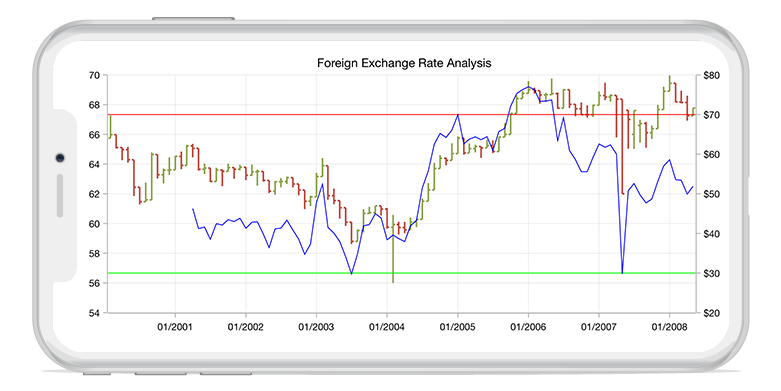Click the left axis label 64
The height and width of the screenshot is (391, 781).
click(x=95, y=164)
